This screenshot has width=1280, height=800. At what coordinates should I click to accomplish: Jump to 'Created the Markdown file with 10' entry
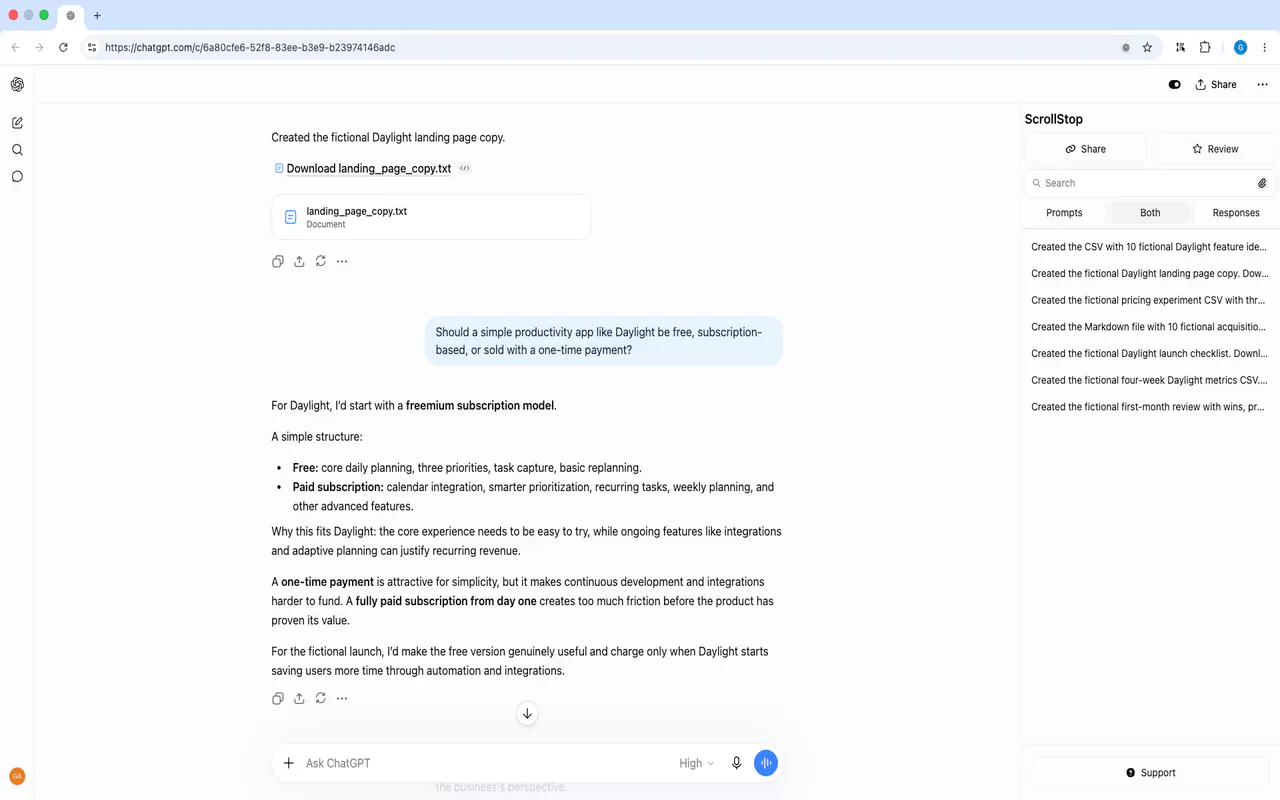pos(1149,327)
